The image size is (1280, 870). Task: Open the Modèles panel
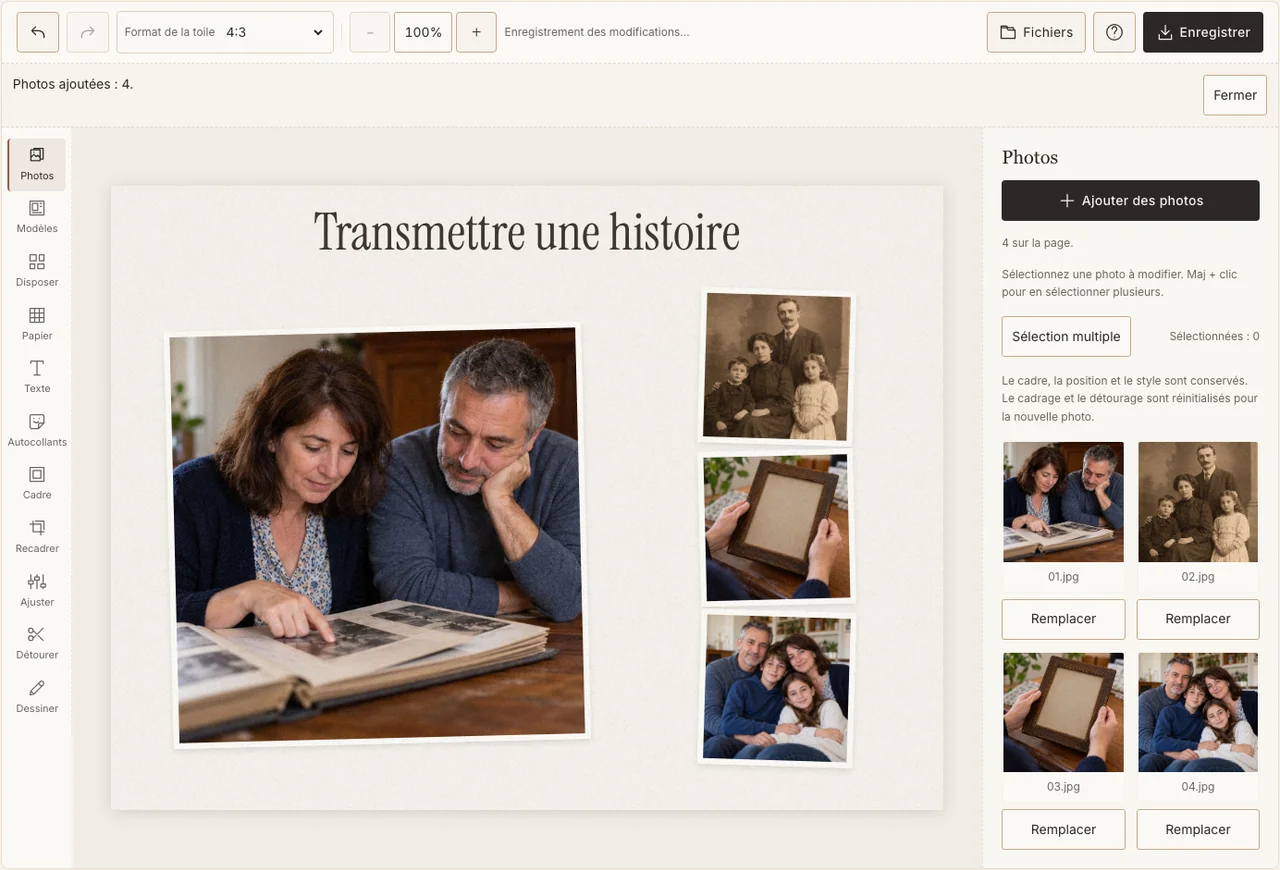click(x=37, y=217)
